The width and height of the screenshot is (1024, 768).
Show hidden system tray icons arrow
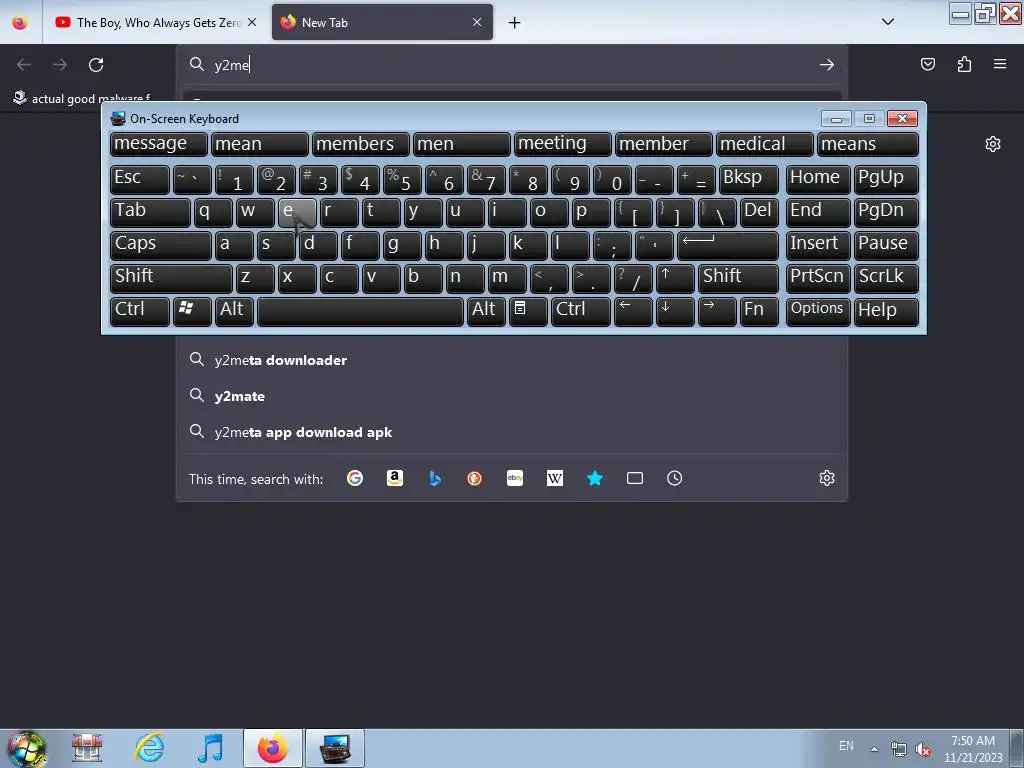tap(874, 749)
